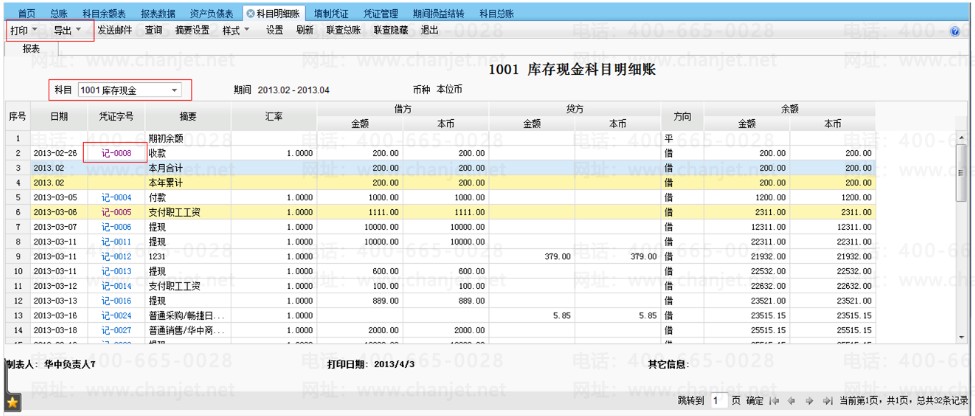Click 联查隐藏 in the toolbar
The image size is (975, 416).
(x=391, y=30)
